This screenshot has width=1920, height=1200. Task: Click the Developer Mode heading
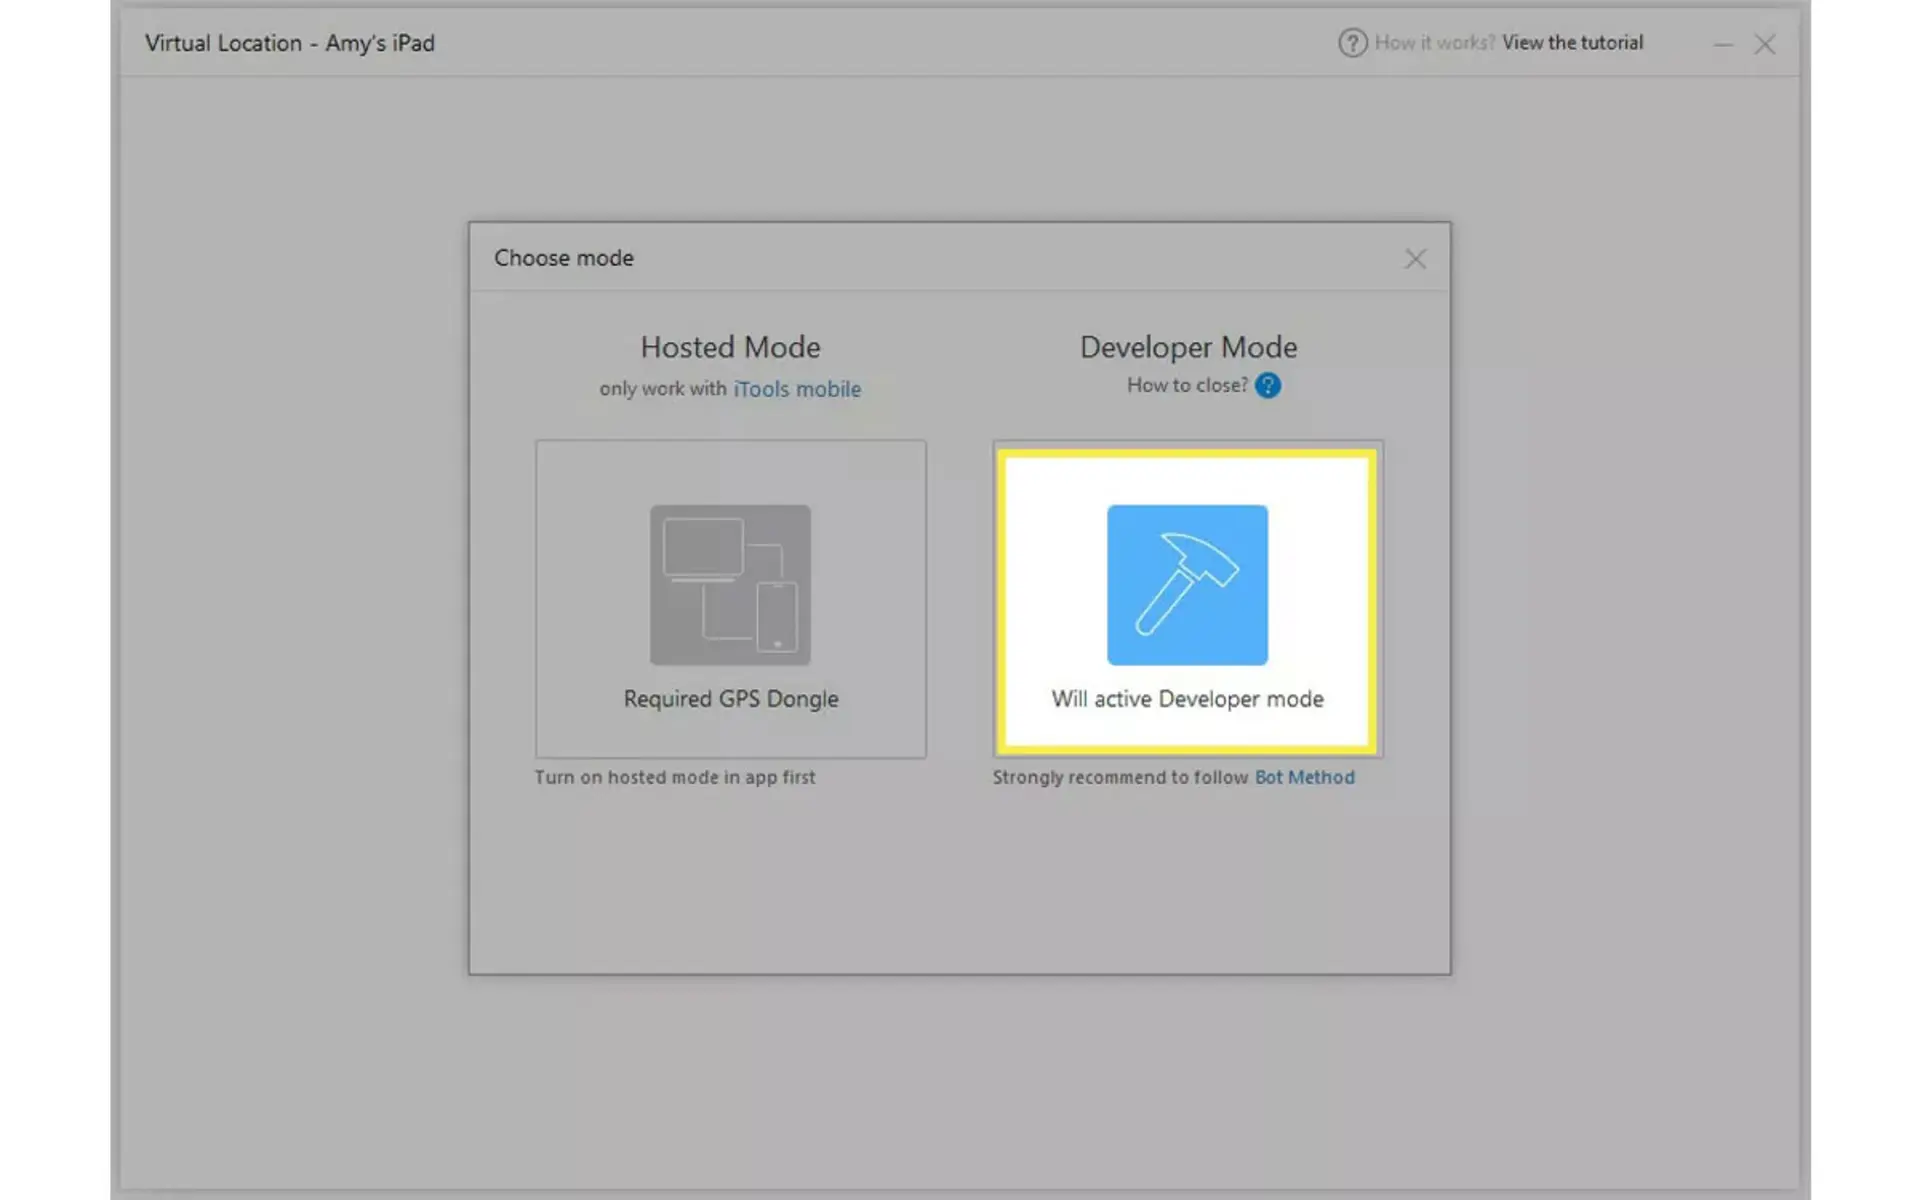pos(1188,347)
